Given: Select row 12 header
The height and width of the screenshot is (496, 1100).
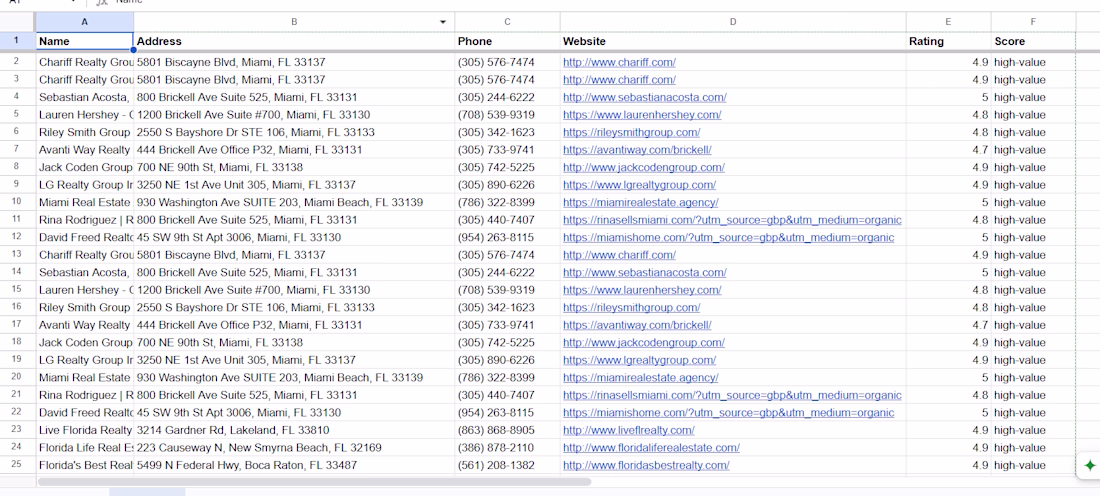Looking at the screenshot, I should tap(17, 238).
